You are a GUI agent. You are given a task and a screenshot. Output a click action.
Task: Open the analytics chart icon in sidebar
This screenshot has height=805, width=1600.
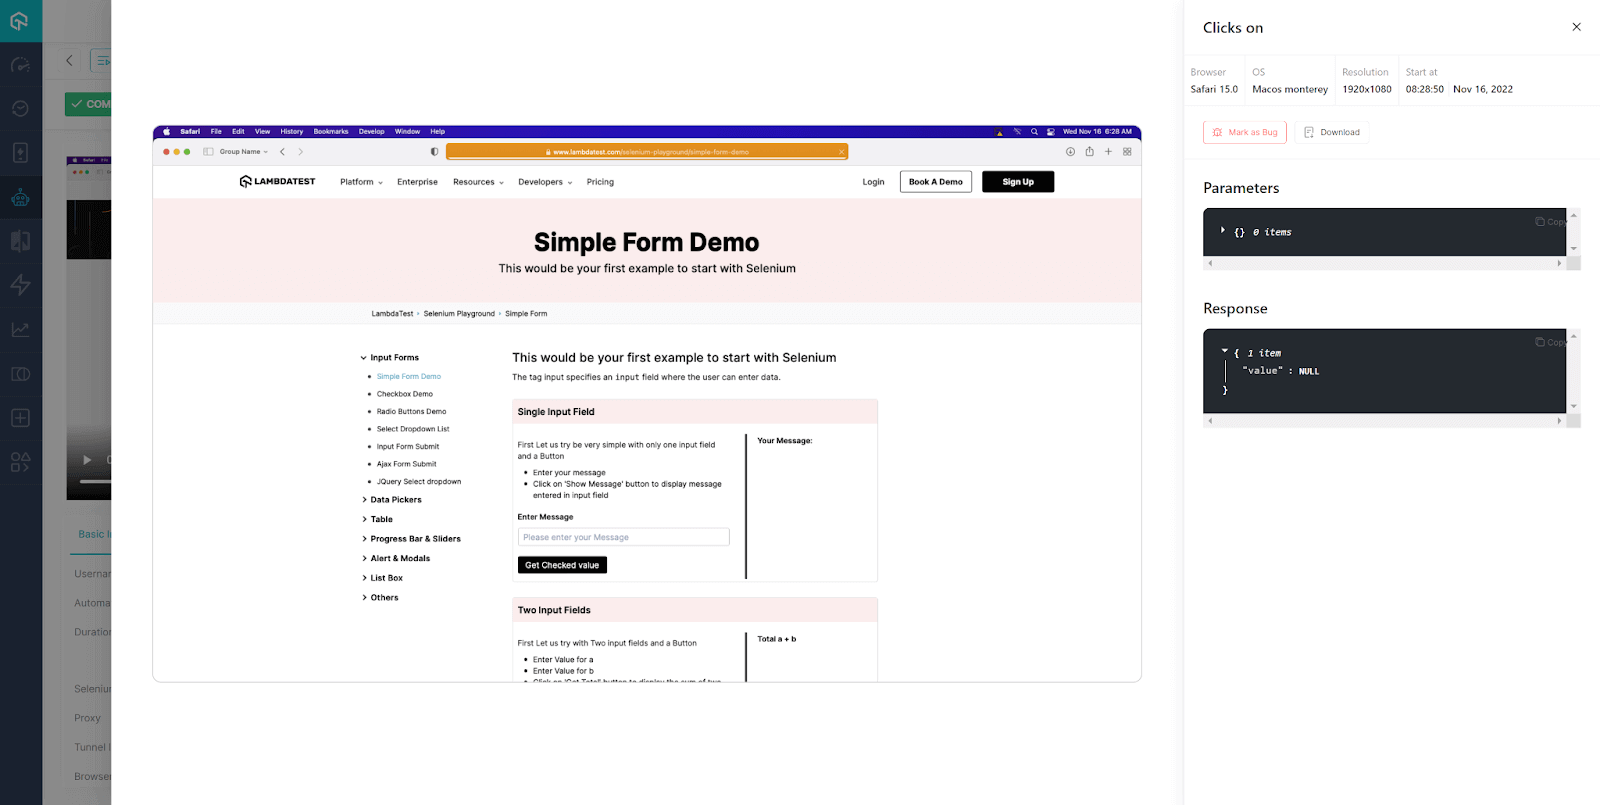point(20,330)
